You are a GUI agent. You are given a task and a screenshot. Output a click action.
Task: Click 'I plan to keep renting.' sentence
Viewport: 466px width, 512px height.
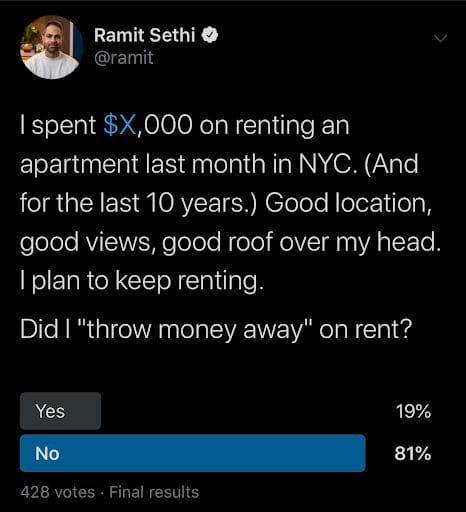142,281
